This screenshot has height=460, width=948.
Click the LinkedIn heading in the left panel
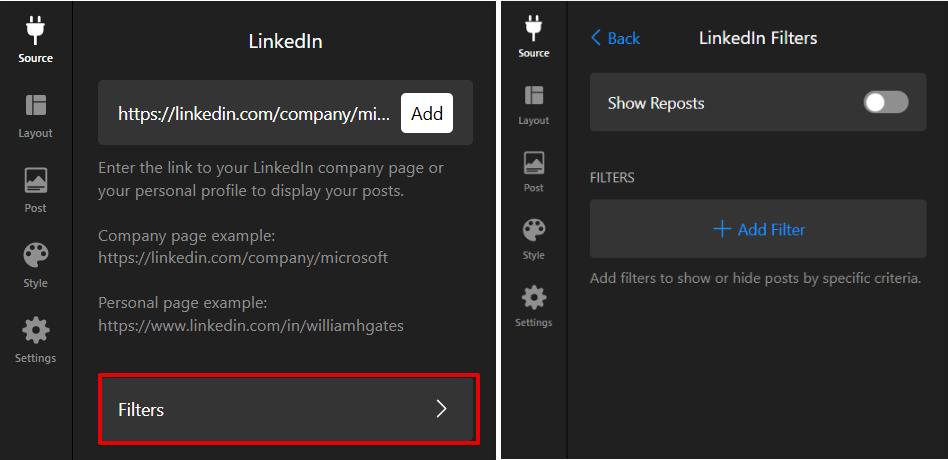[x=285, y=41]
